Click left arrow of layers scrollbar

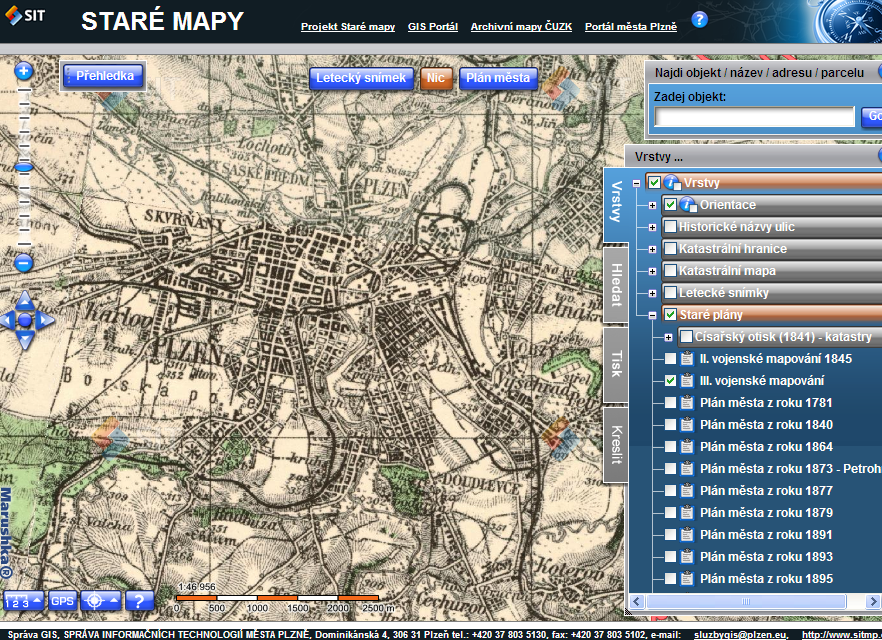[636, 601]
